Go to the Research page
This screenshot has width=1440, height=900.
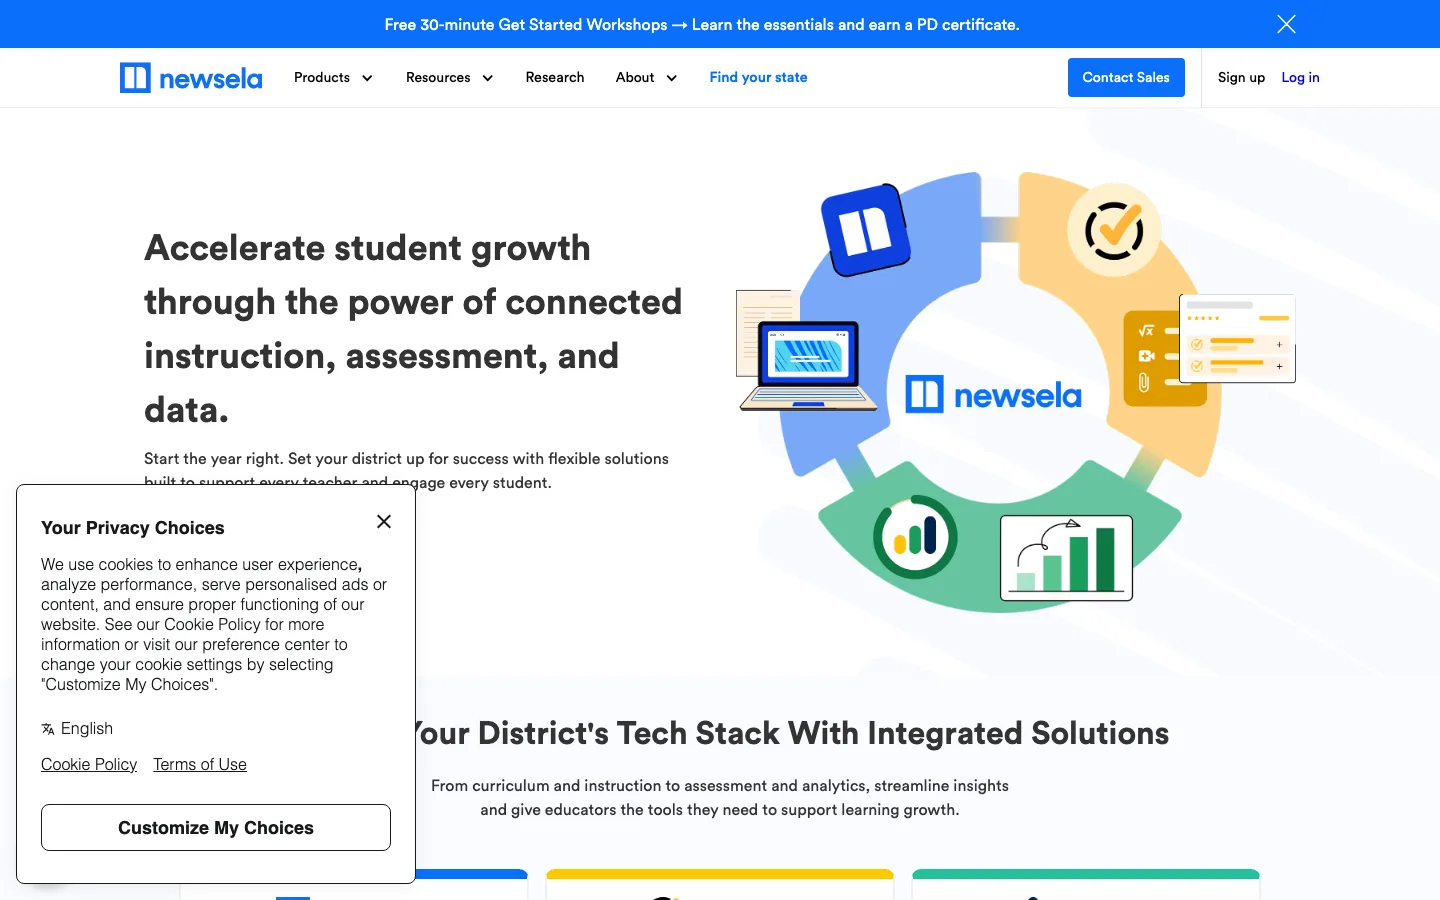[555, 77]
